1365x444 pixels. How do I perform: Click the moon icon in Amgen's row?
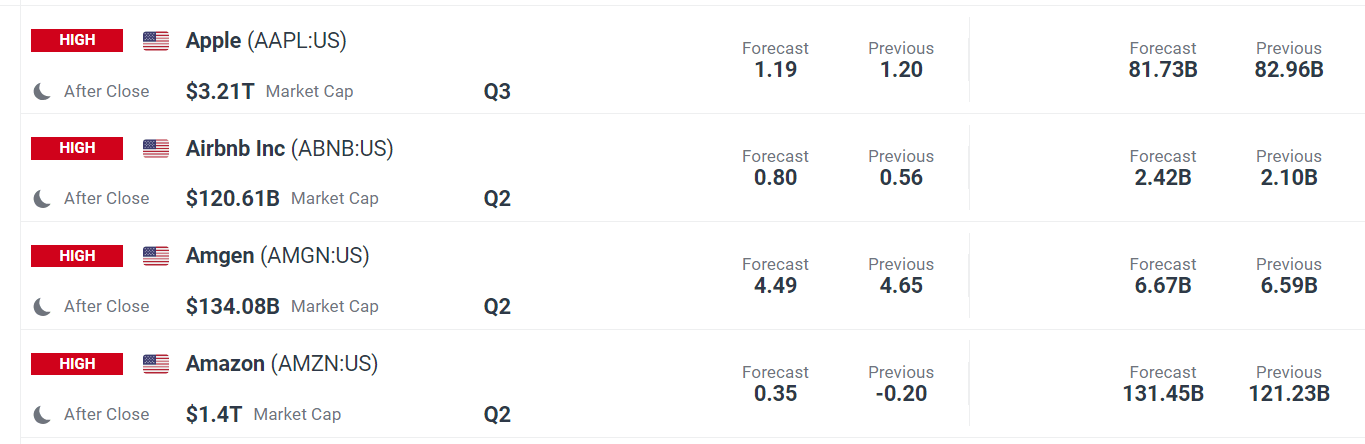(x=42, y=307)
